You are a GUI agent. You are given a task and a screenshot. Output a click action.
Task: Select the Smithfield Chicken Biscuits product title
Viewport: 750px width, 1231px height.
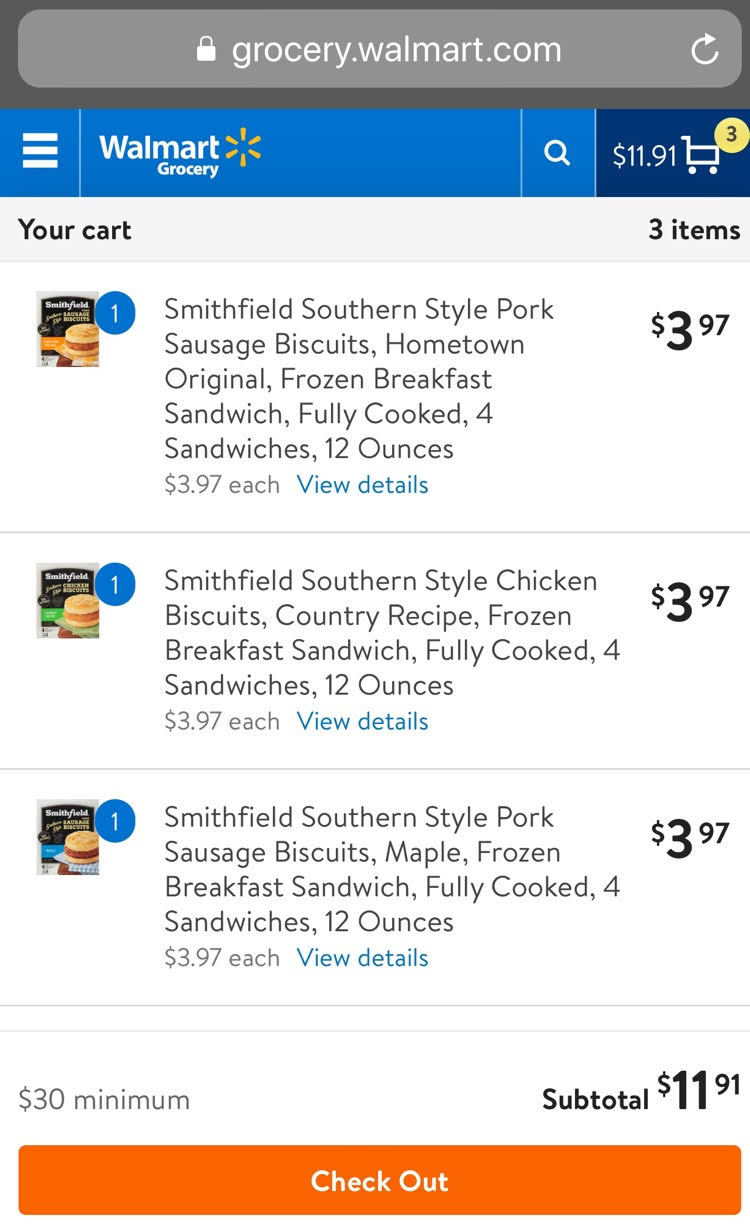pyautogui.click(x=390, y=633)
